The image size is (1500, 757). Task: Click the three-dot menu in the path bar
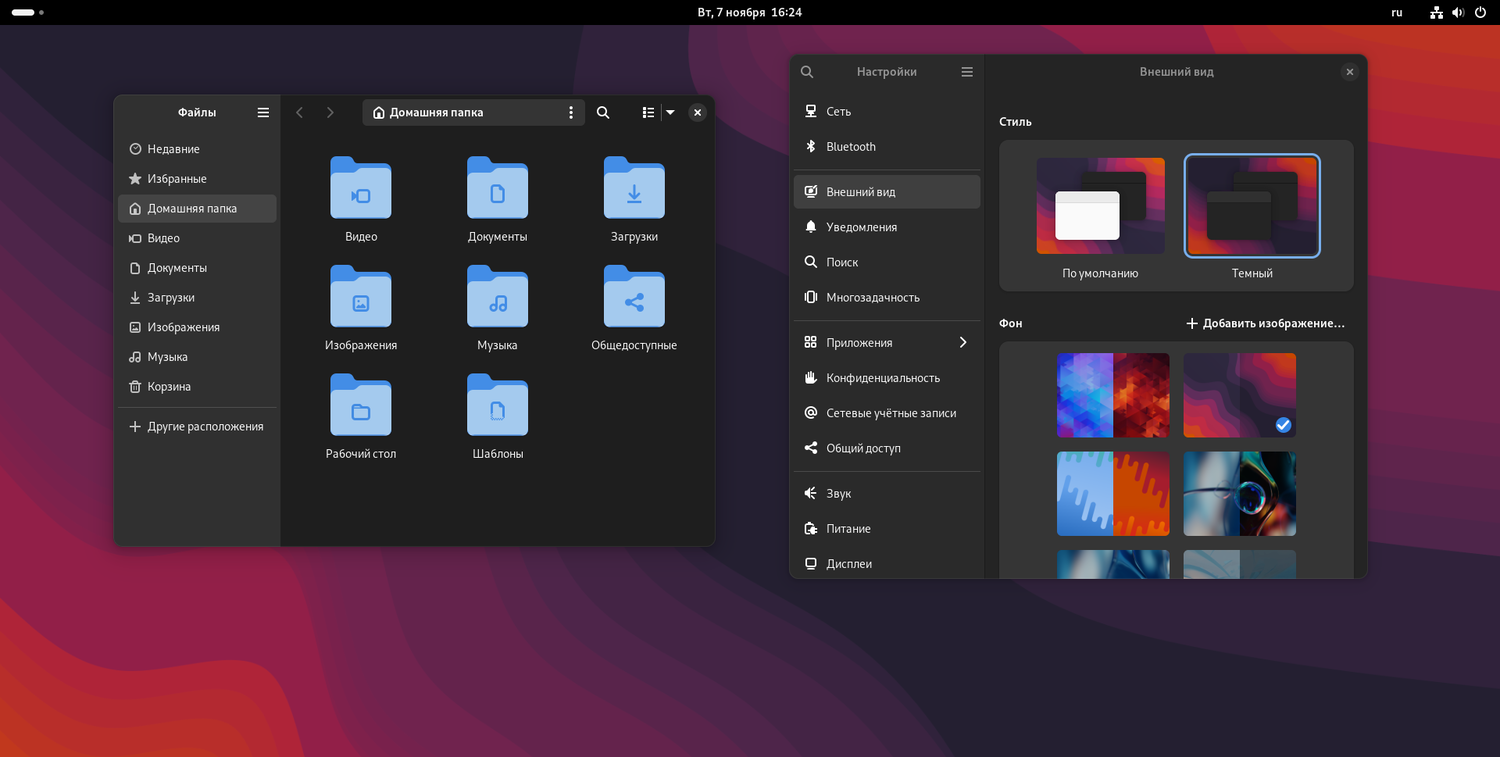pyautogui.click(x=571, y=113)
